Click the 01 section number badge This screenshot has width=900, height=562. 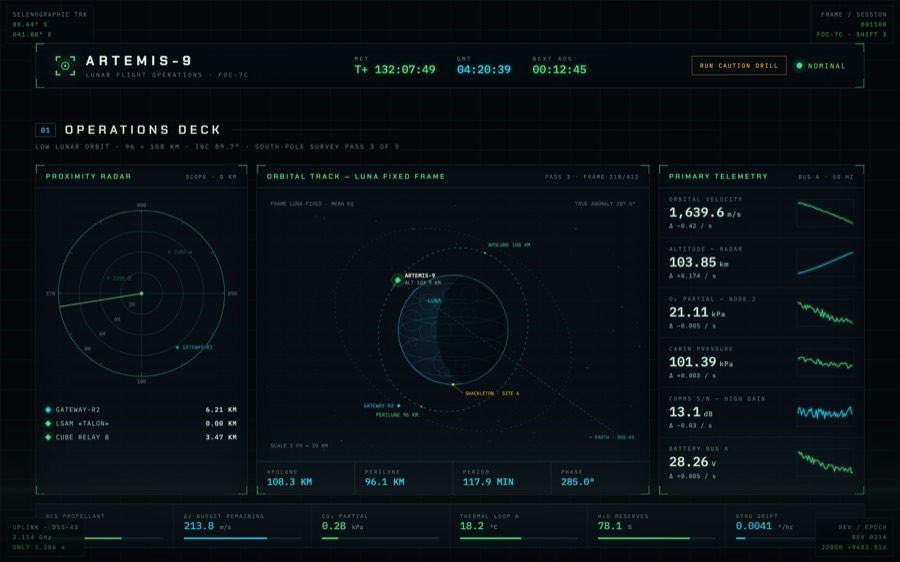point(45,130)
